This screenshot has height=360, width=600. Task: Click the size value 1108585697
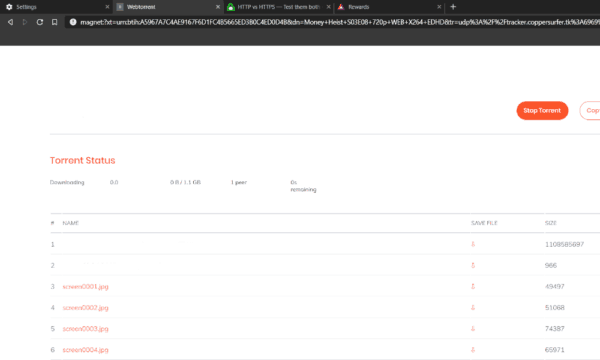(x=564, y=244)
